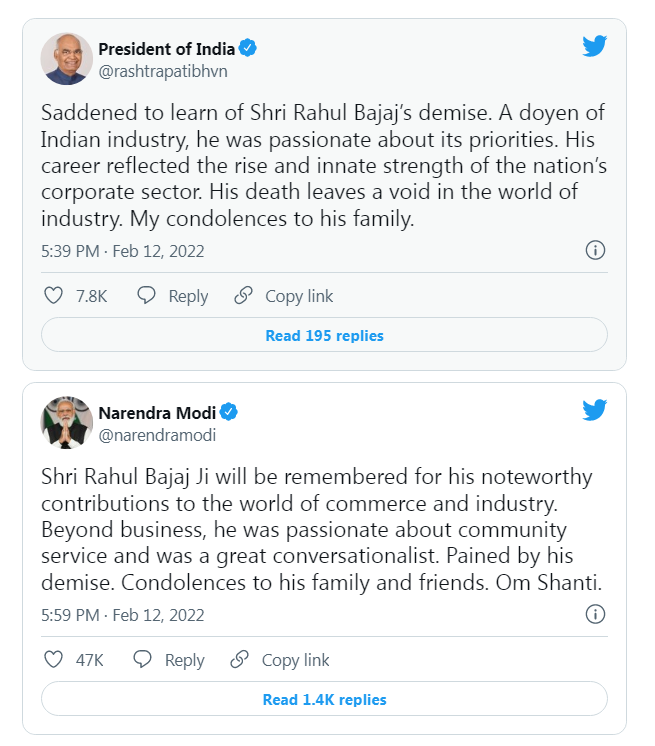Click info icon on President's tweet

tap(594, 250)
